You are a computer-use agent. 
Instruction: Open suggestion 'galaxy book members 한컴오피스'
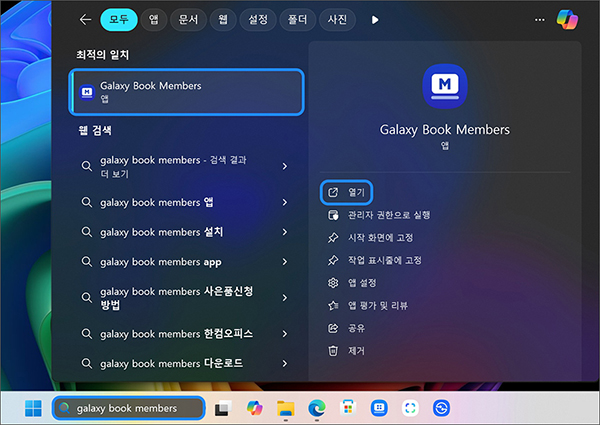(186, 334)
